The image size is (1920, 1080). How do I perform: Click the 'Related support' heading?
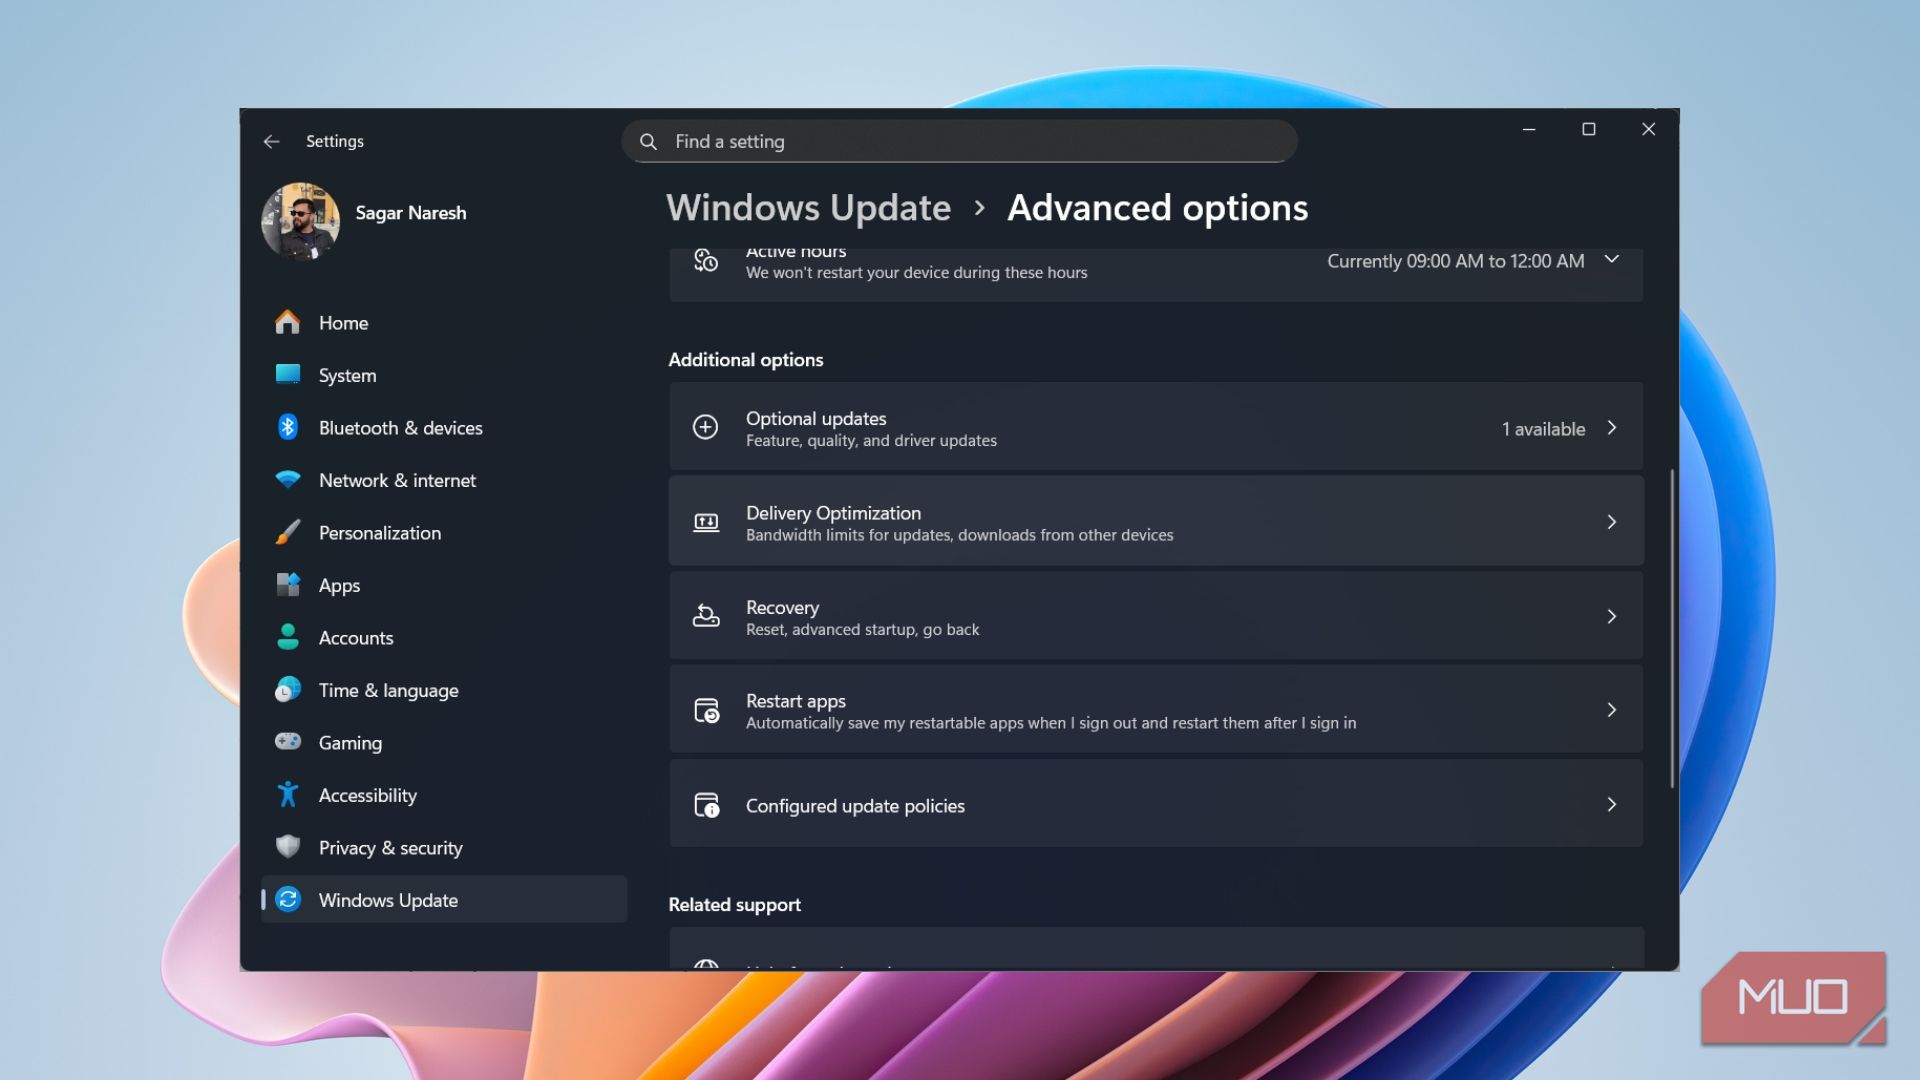coord(734,905)
